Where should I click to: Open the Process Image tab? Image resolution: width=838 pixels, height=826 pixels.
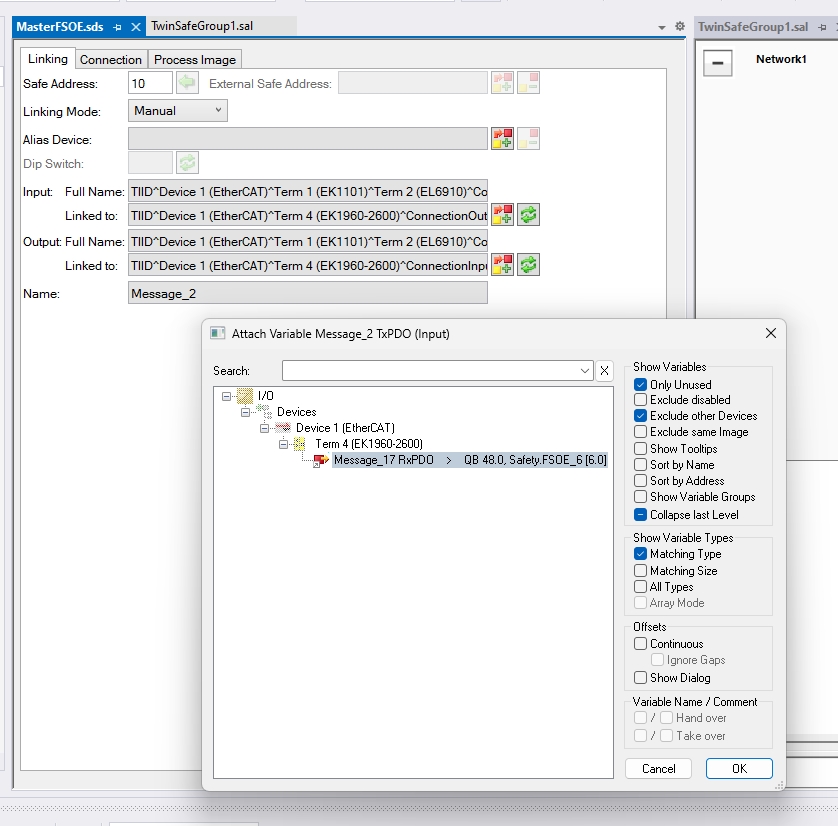point(195,60)
